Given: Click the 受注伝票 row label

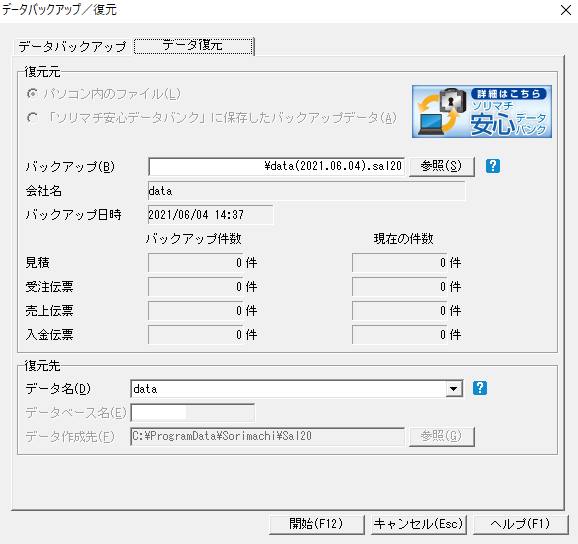Looking at the screenshot, I should coord(49,287).
